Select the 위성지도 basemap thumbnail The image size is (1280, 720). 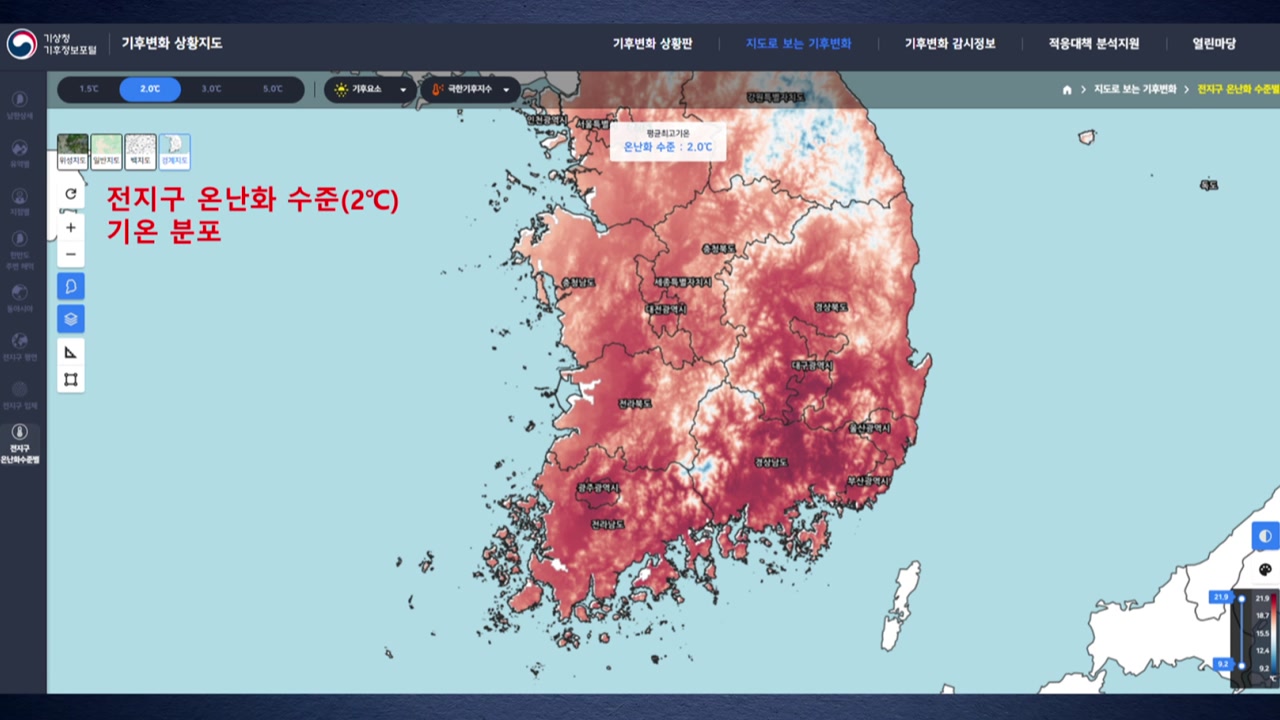pos(72,151)
